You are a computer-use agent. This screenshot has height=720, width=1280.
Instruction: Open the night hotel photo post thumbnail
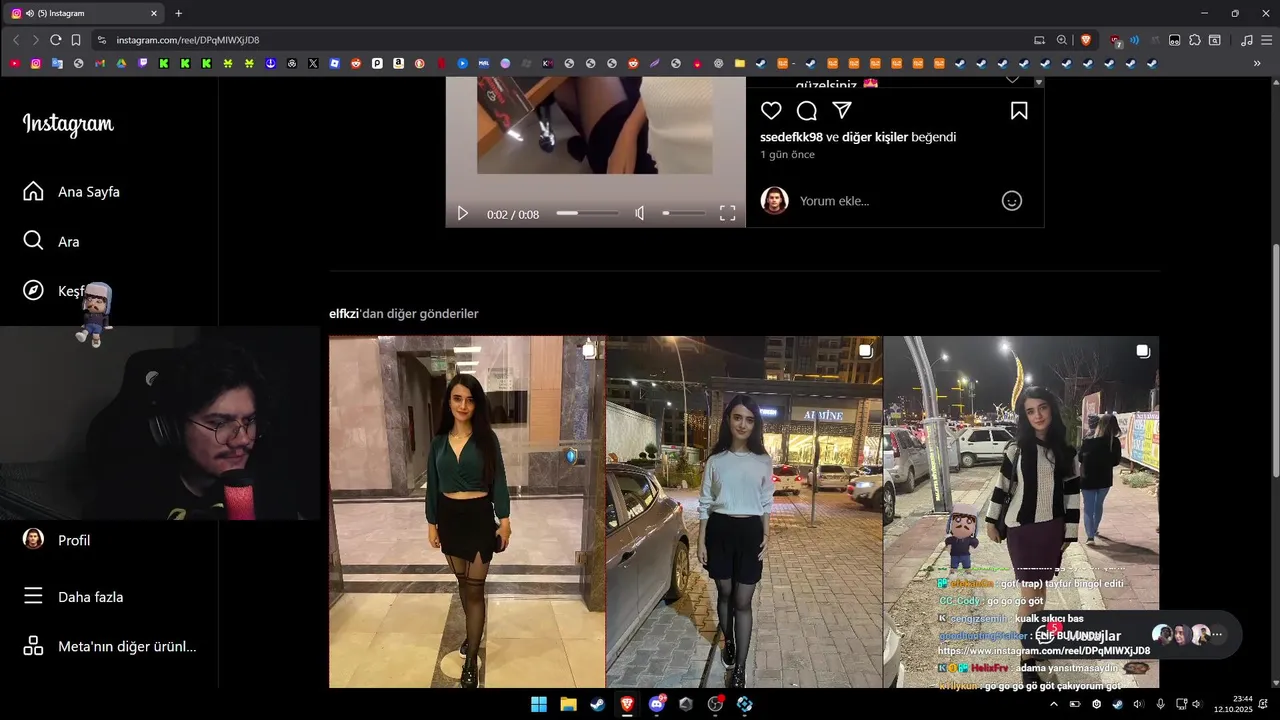coord(744,512)
